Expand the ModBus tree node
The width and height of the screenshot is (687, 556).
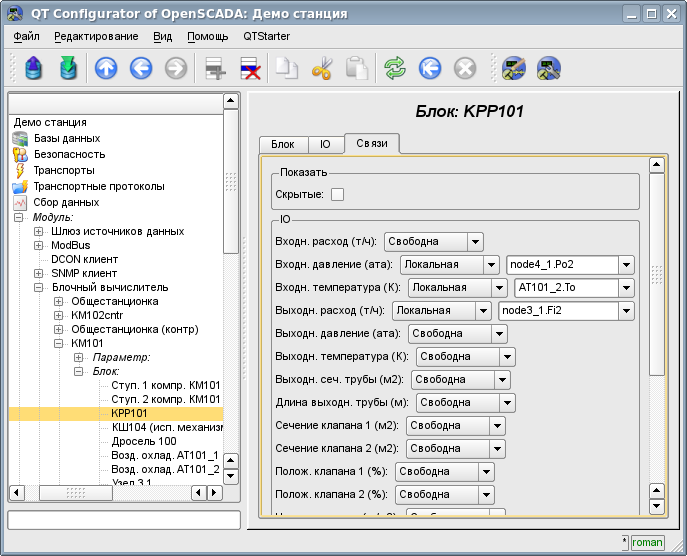point(39,245)
